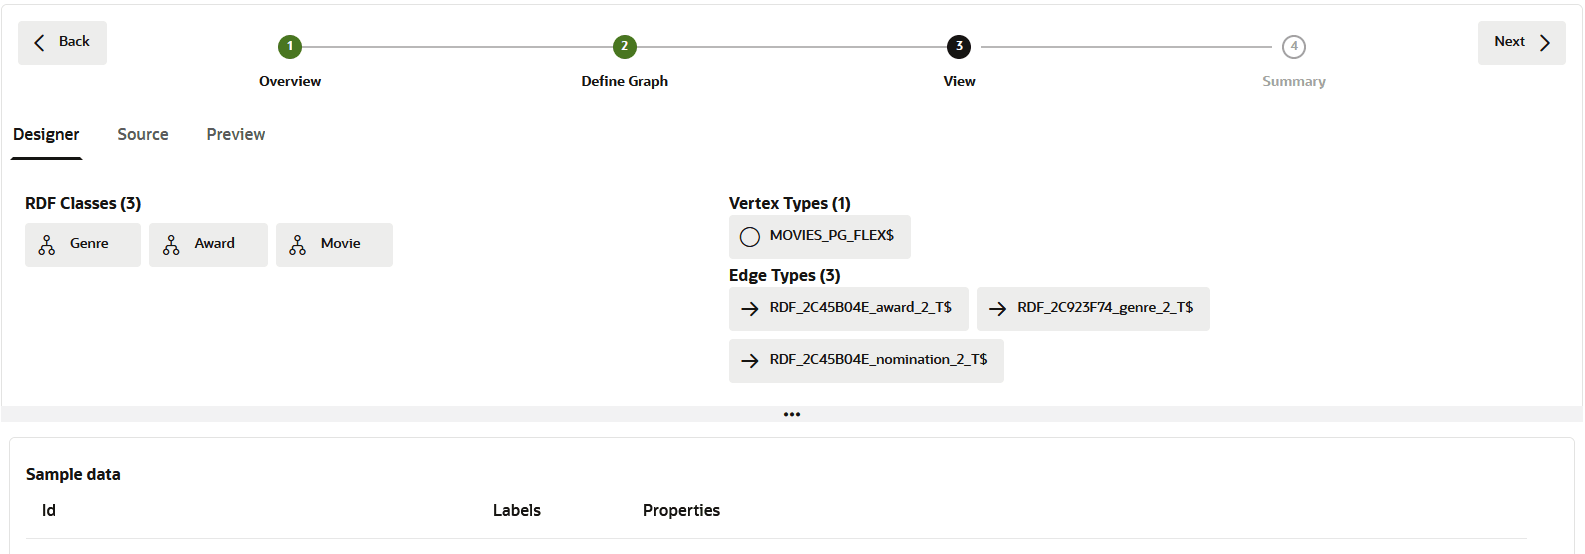Select the Award RDF class chip
This screenshot has height=554, width=1585.
pos(208,245)
